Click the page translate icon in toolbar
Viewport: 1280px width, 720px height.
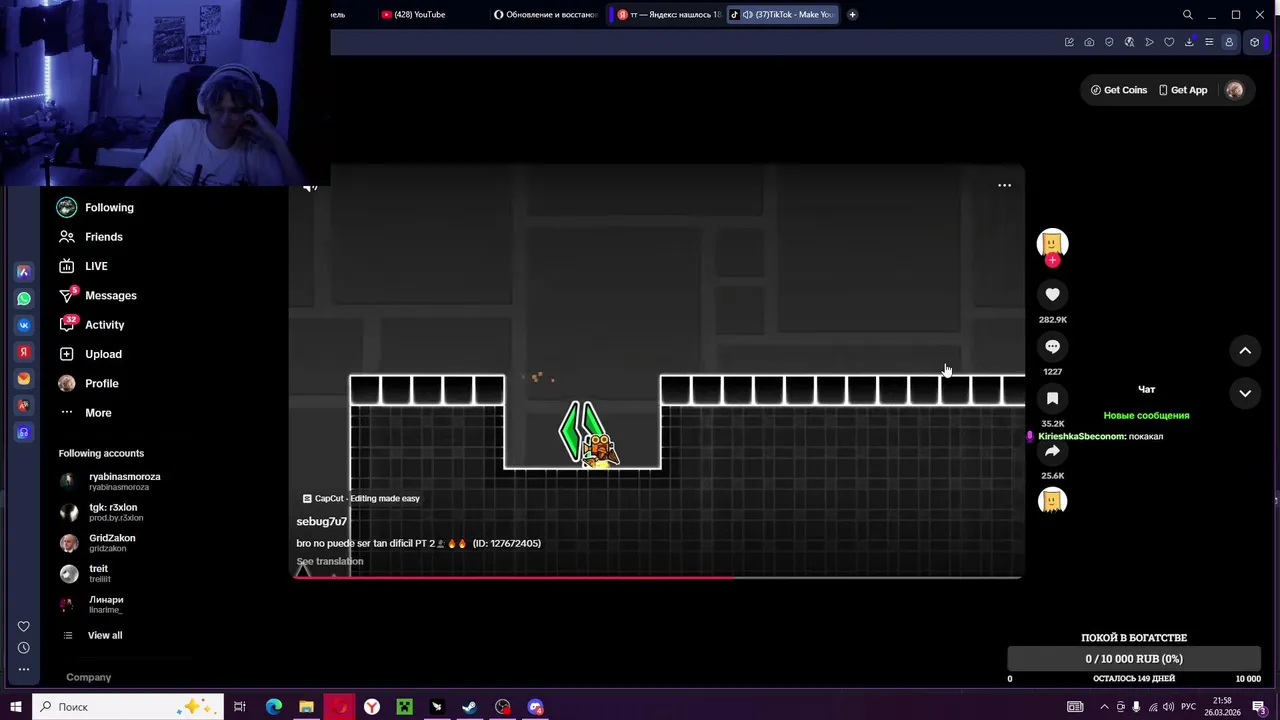pos(1129,42)
